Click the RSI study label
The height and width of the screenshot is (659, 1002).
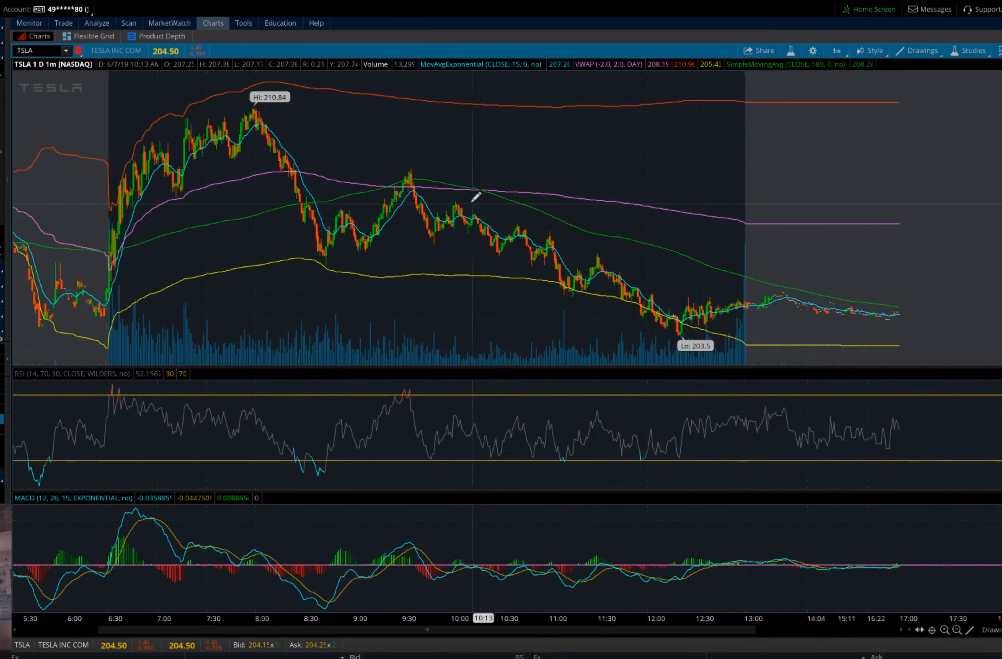click(72, 373)
